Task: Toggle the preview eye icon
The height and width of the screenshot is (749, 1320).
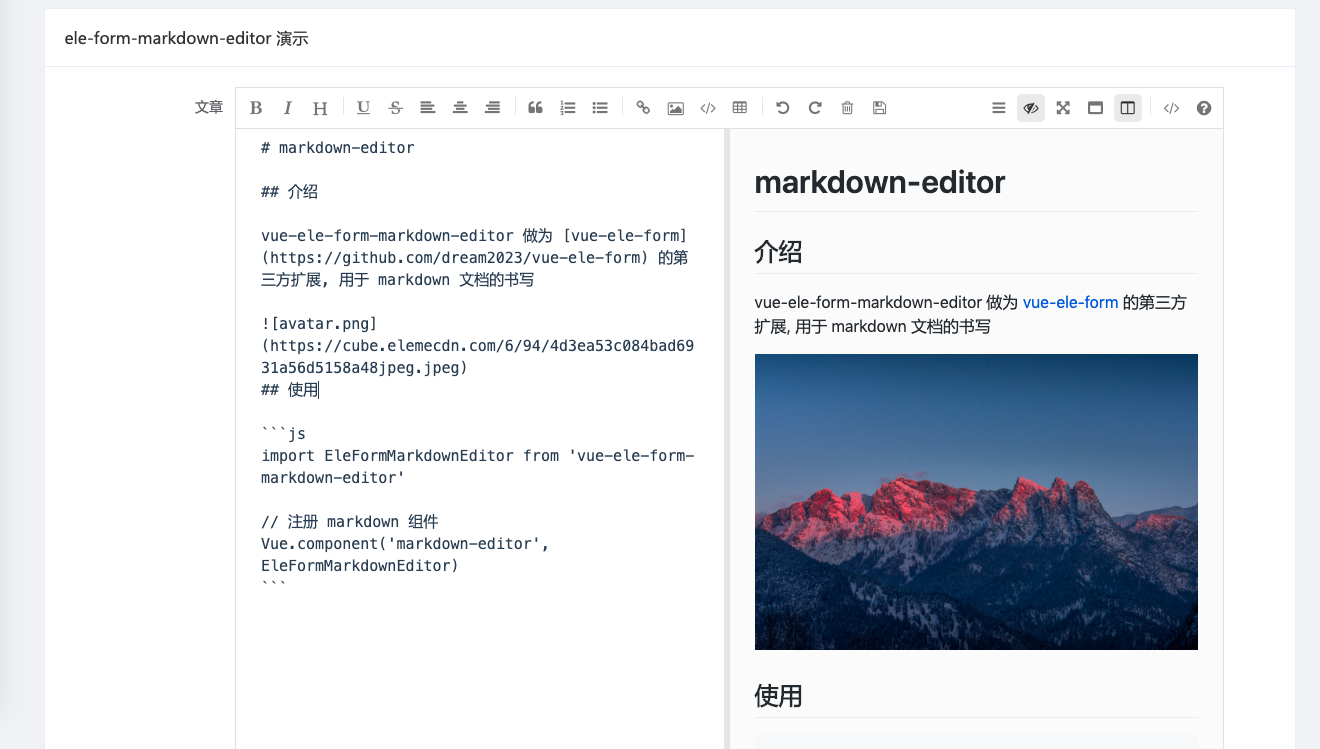Action: [1031, 108]
